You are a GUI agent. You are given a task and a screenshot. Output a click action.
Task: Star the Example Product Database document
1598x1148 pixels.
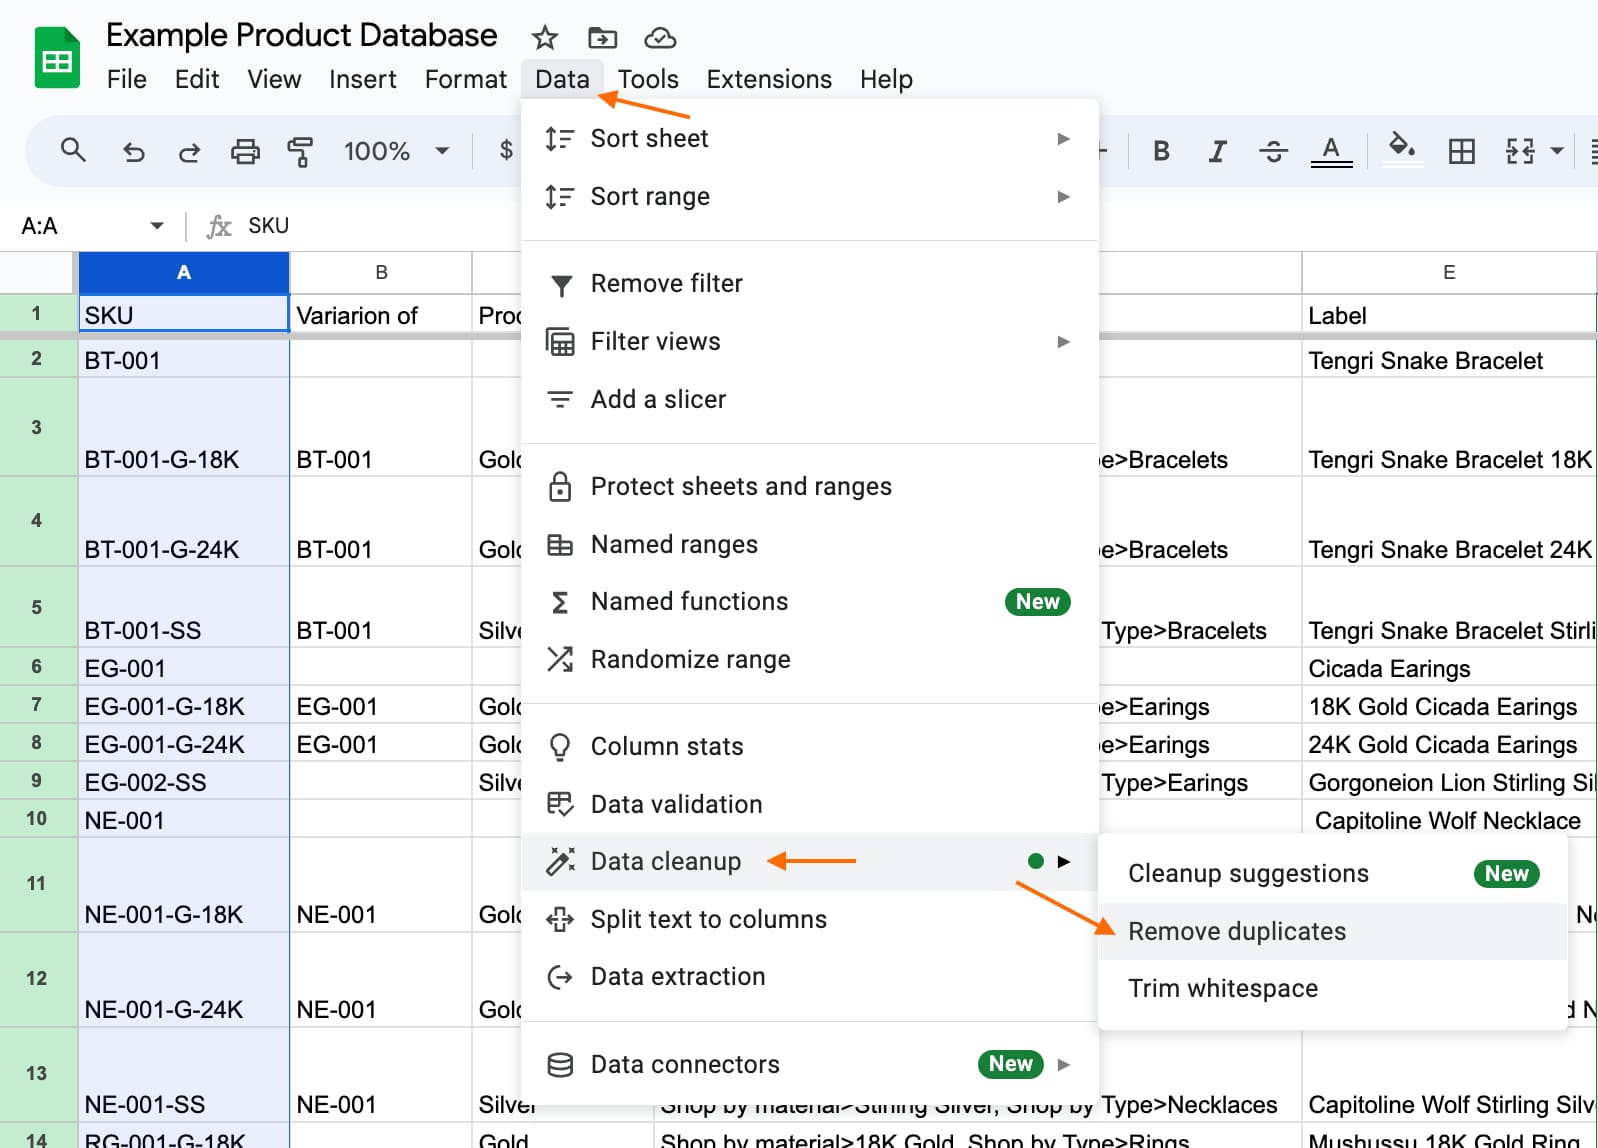[x=544, y=38]
